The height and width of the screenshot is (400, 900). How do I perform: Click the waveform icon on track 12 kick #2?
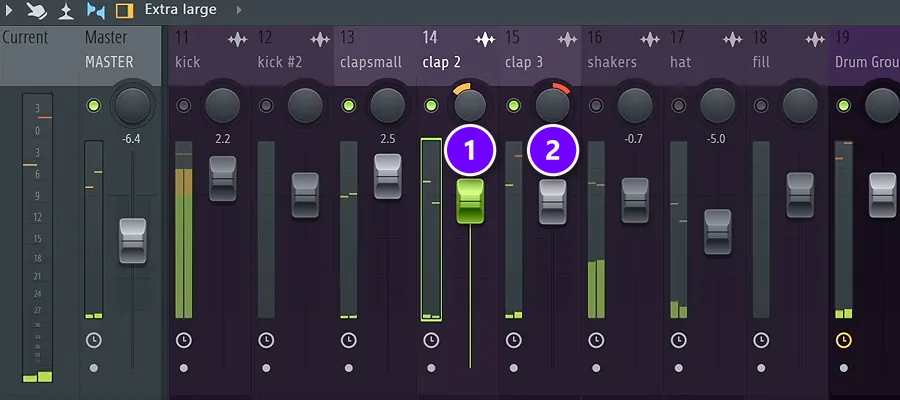[x=320, y=40]
